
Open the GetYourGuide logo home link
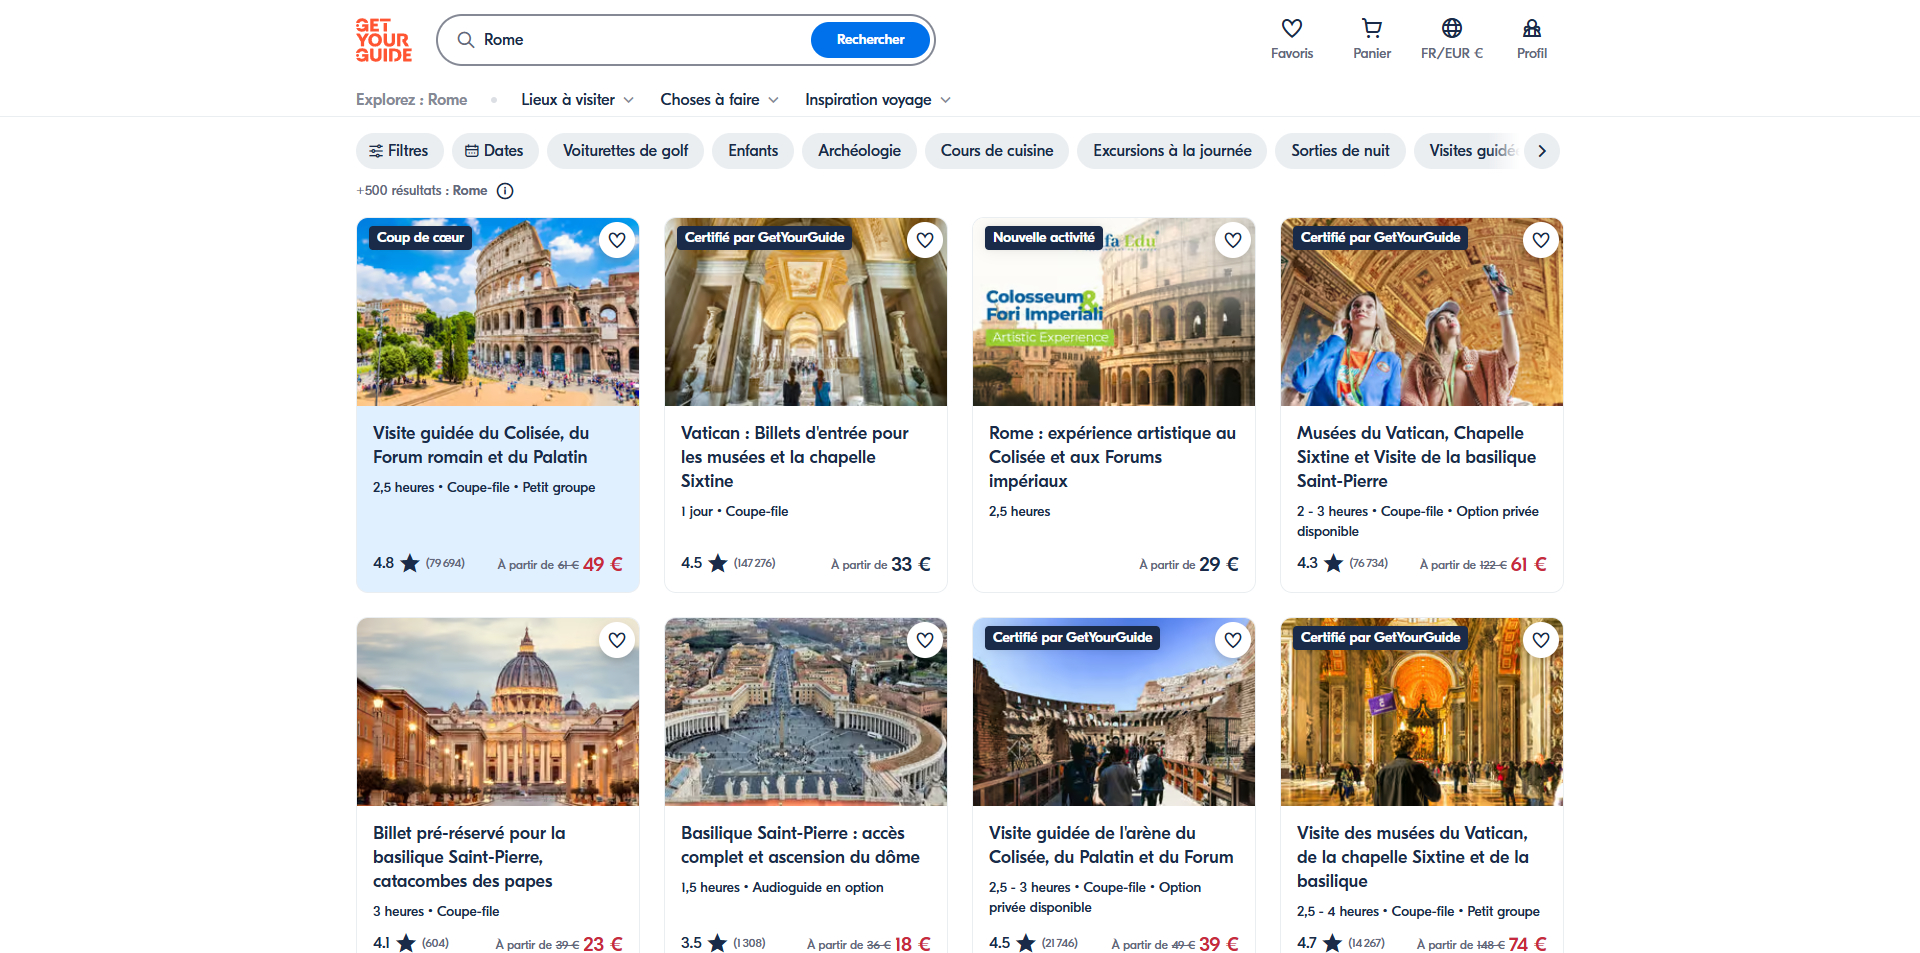(384, 40)
